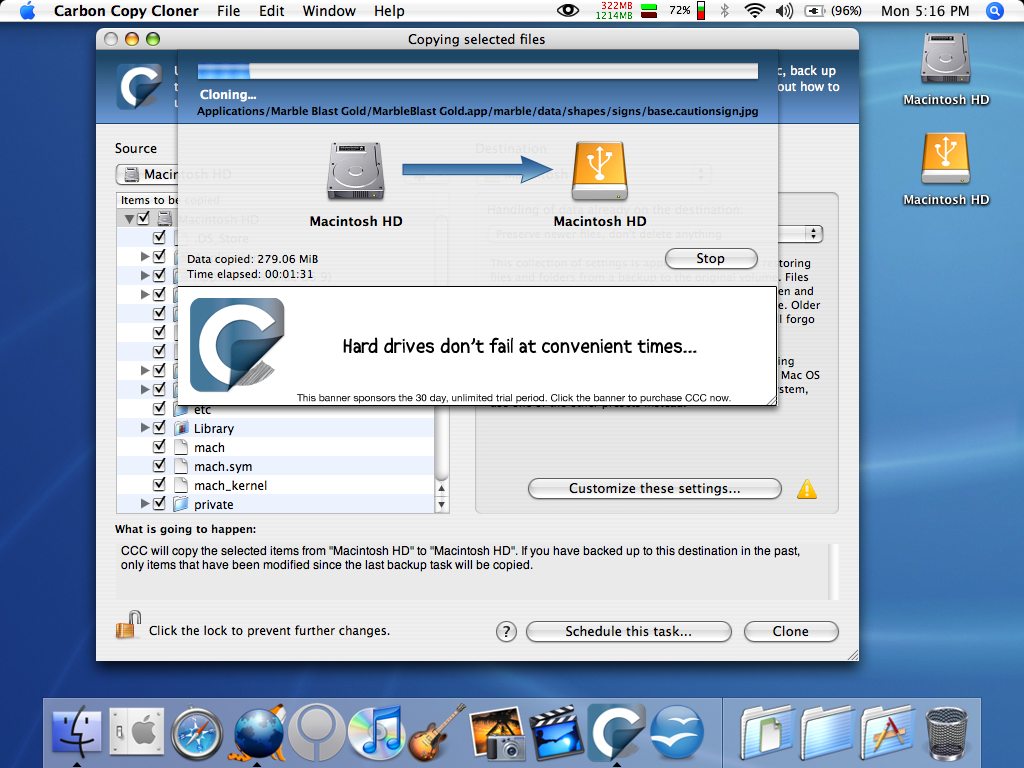The height and width of the screenshot is (768, 1024).
Task: Toggle the Macintosh HD root checkbox
Action: click(144, 218)
